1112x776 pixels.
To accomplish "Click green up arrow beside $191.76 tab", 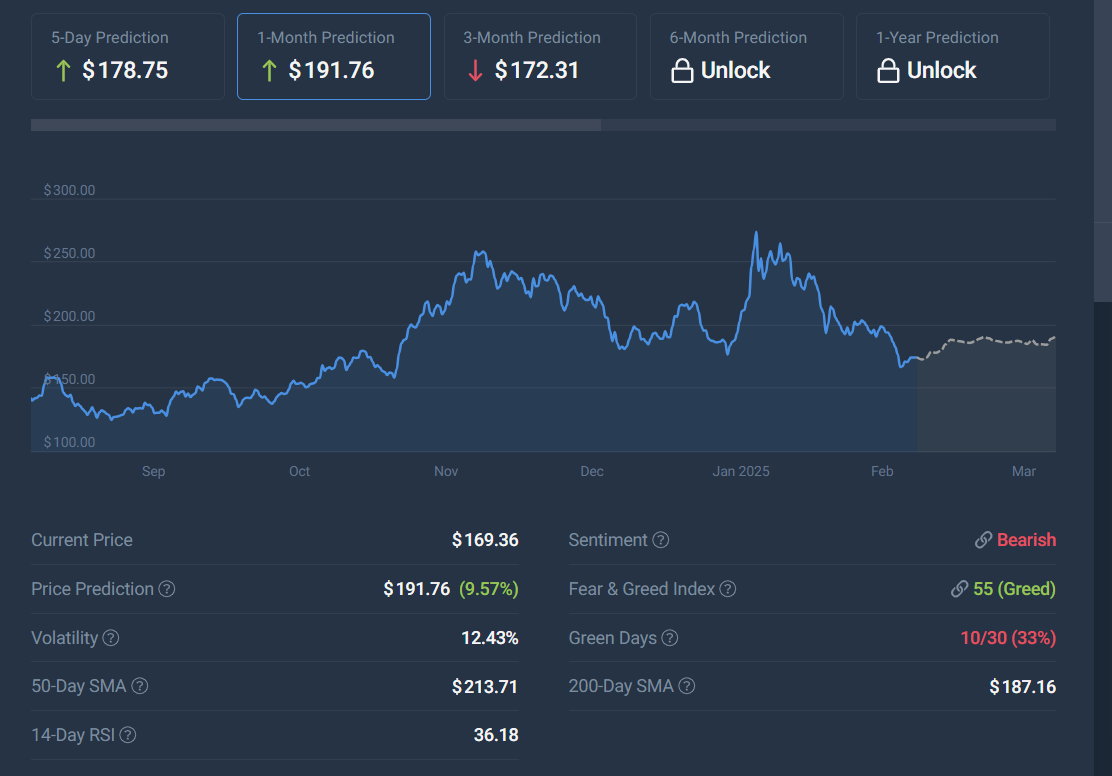I will 269,71.
